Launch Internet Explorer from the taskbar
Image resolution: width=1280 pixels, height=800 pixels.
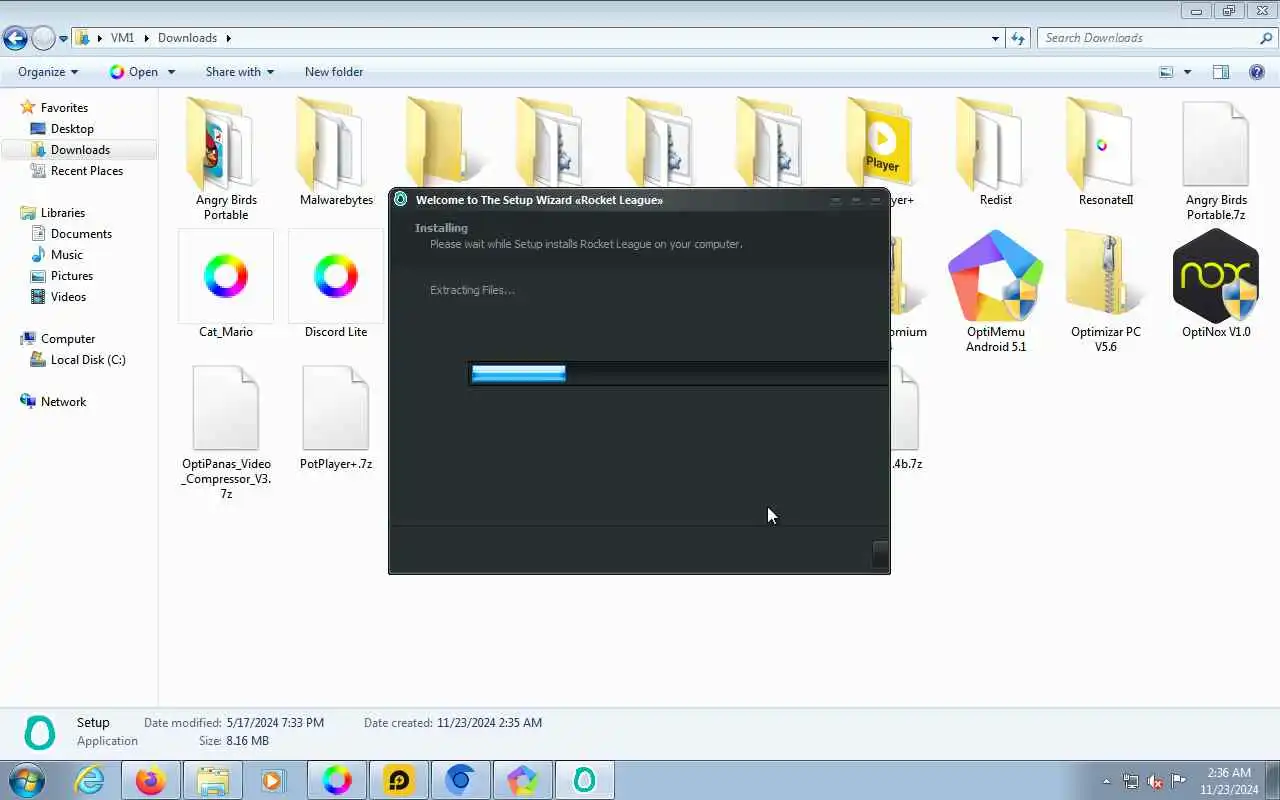(90, 780)
